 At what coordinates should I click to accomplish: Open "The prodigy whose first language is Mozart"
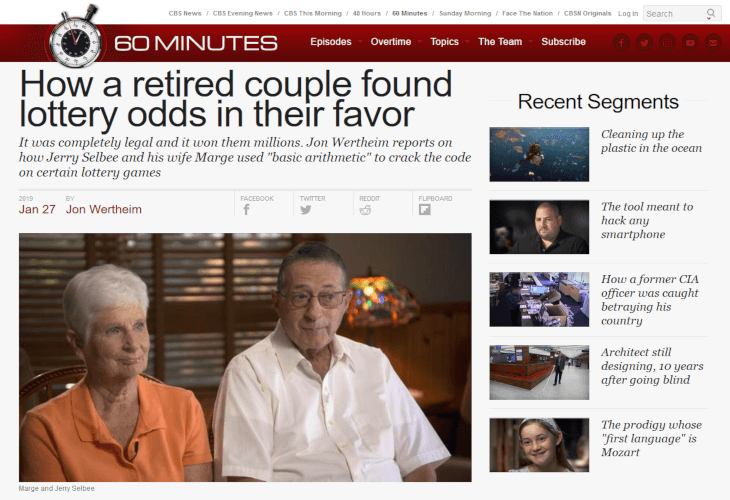tap(651, 438)
